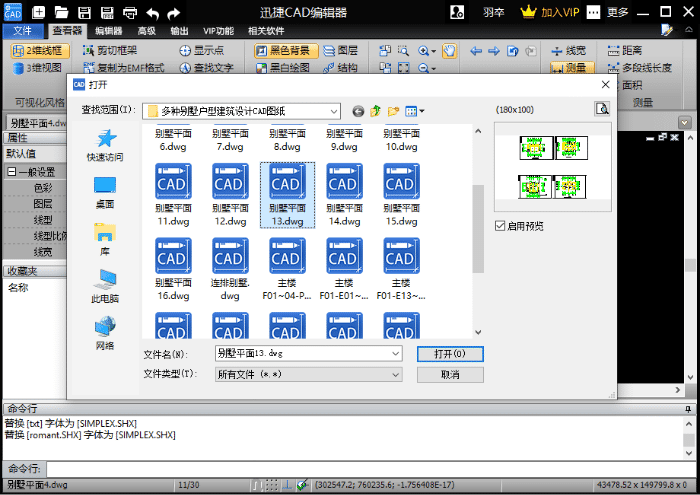The image size is (700, 495).
Task: Click 此电脑 in dialog sidebar
Action: point(105,287)
